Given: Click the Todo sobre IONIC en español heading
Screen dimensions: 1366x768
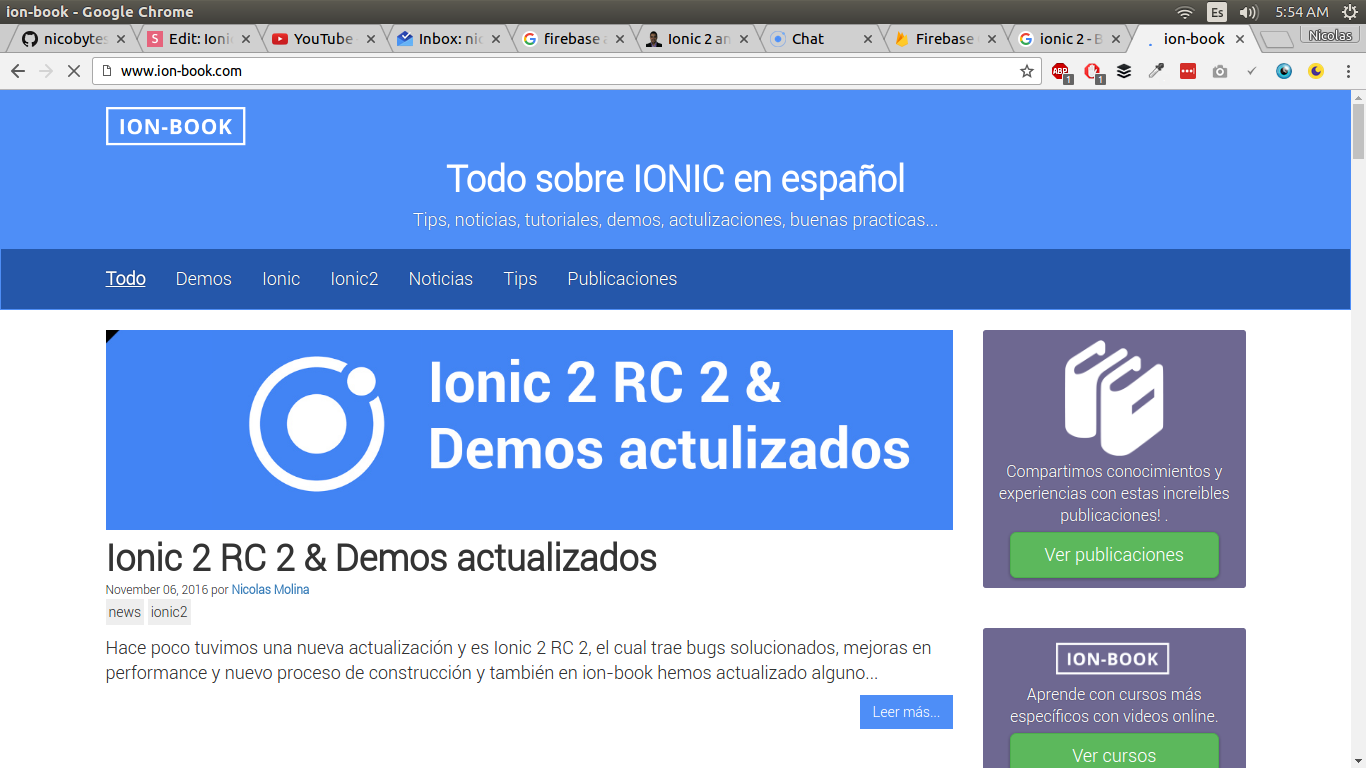Looking at the screenshot, I should [x=675, y=179].
